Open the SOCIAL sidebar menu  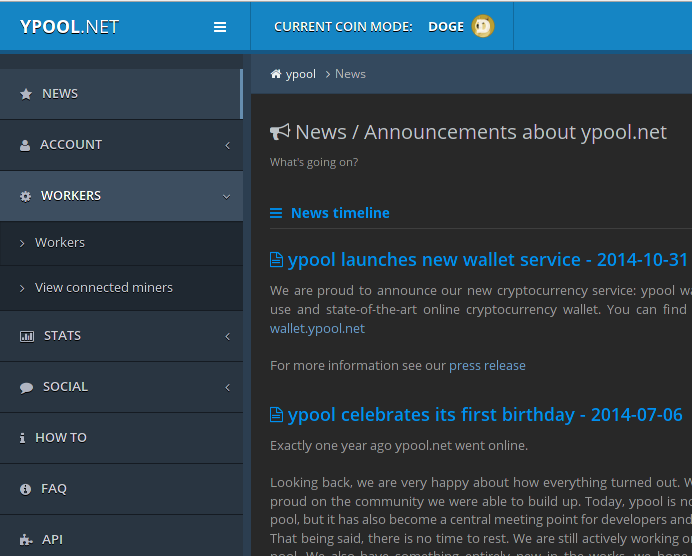(x=121, y=387)
